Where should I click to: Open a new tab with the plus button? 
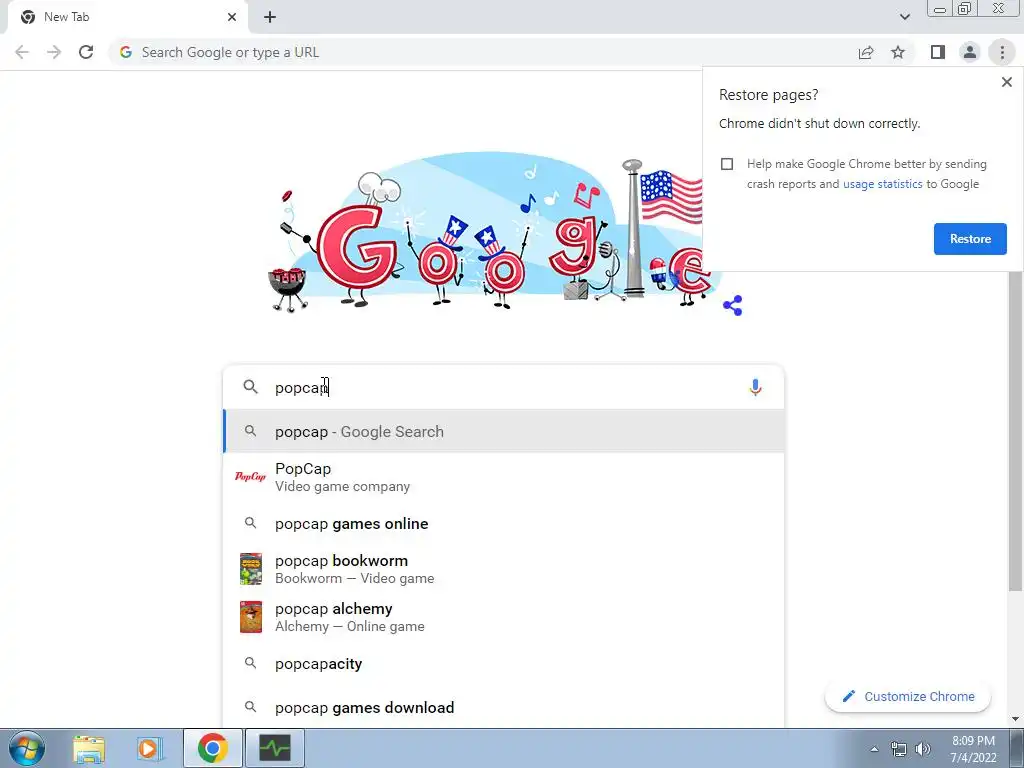[x=270, y=17]
